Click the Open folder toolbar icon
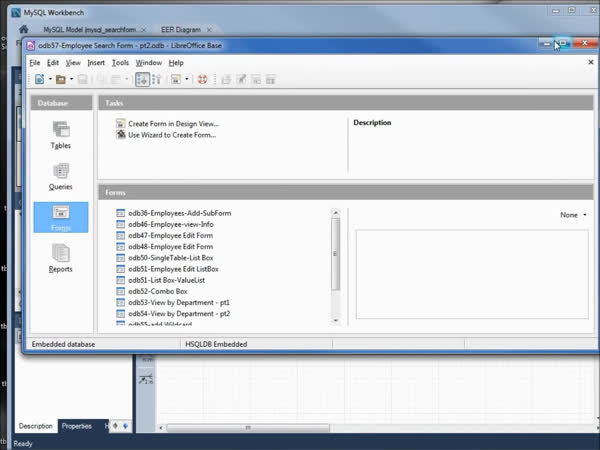 61,79
